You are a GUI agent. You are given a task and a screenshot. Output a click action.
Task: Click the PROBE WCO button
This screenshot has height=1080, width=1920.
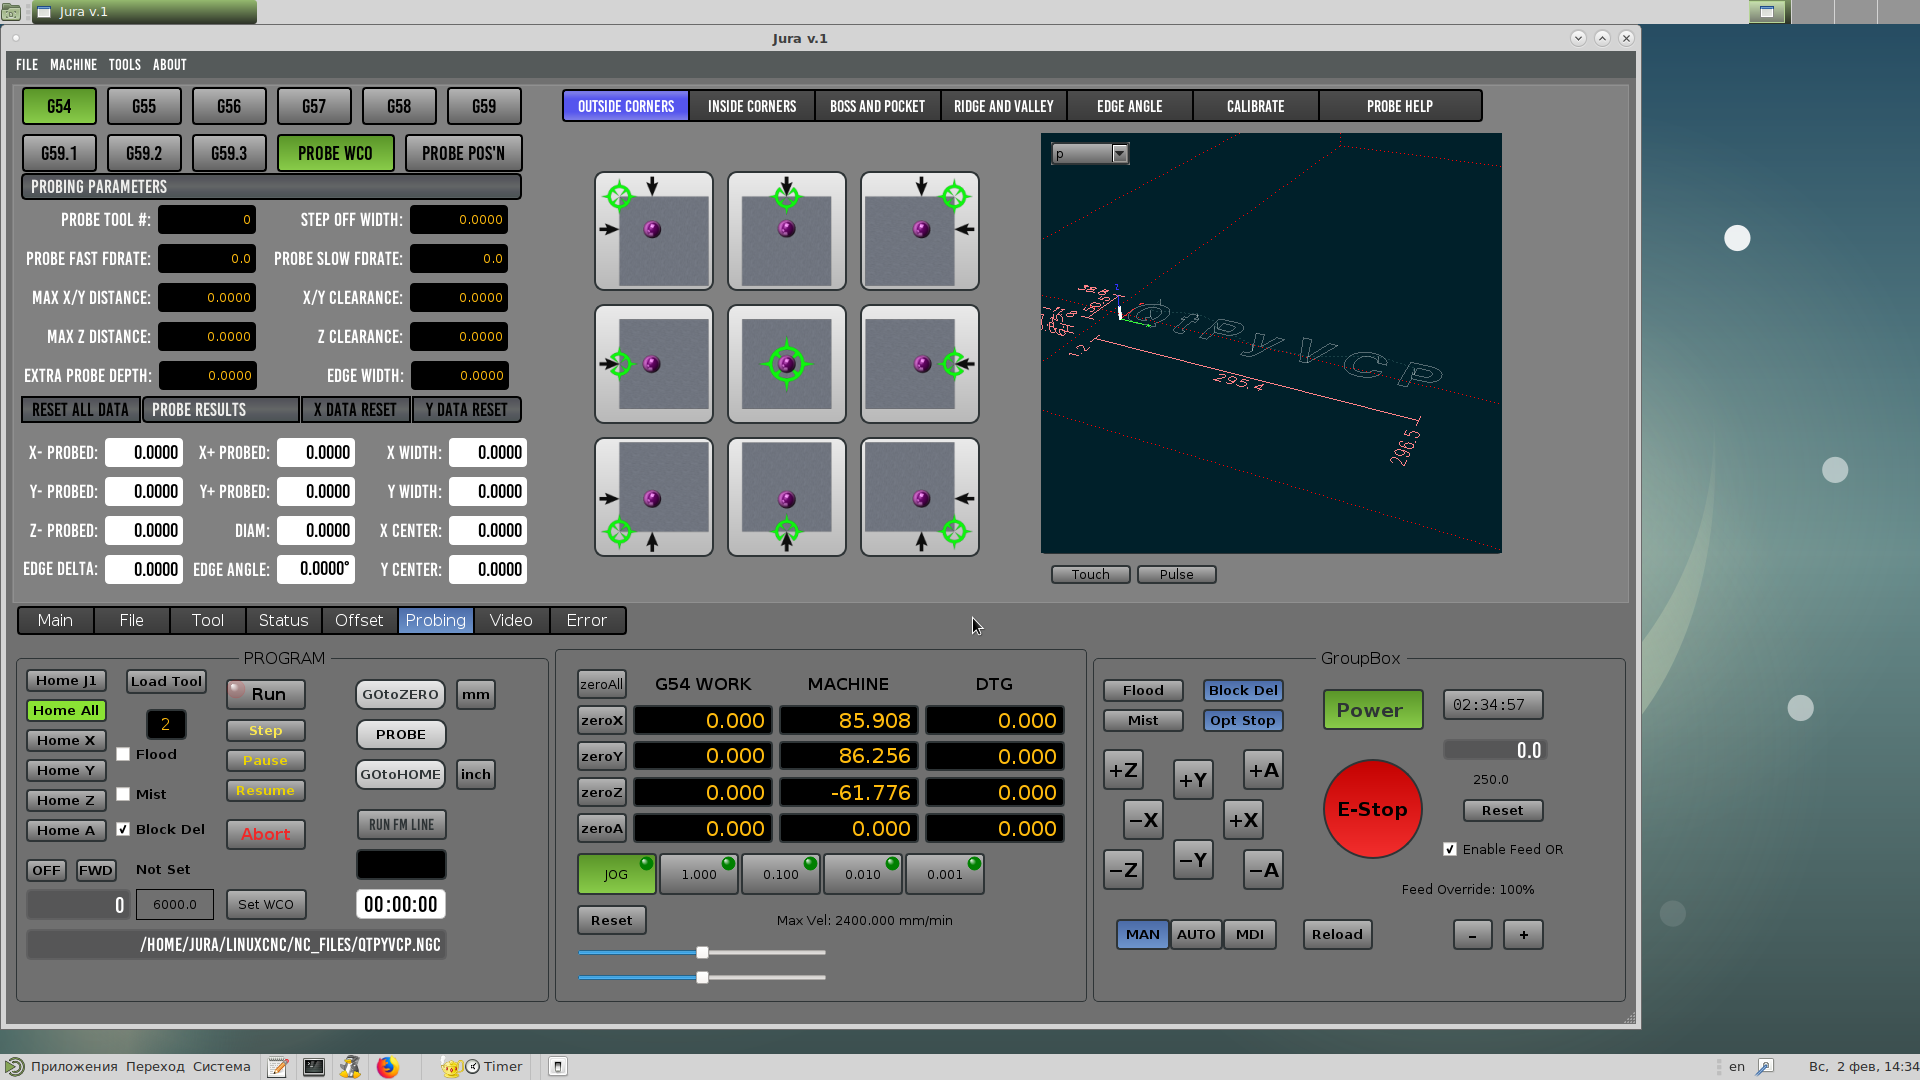point(335,154)
